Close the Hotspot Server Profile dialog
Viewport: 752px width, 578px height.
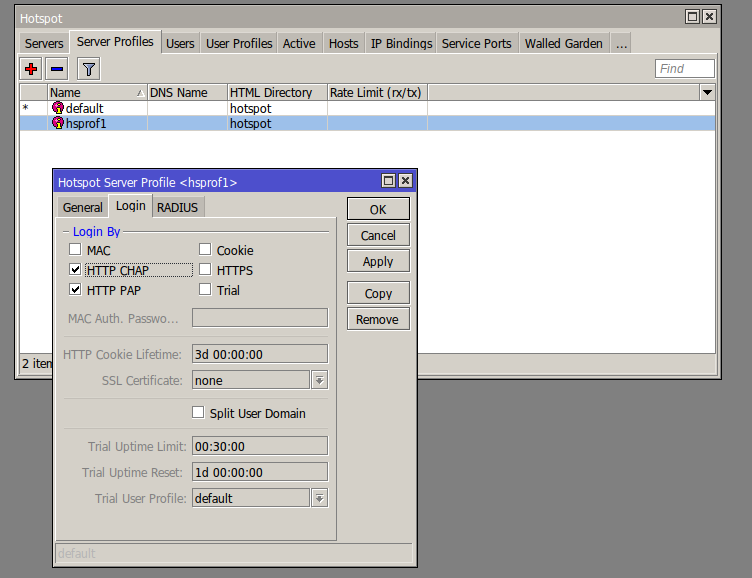(405, 181)
